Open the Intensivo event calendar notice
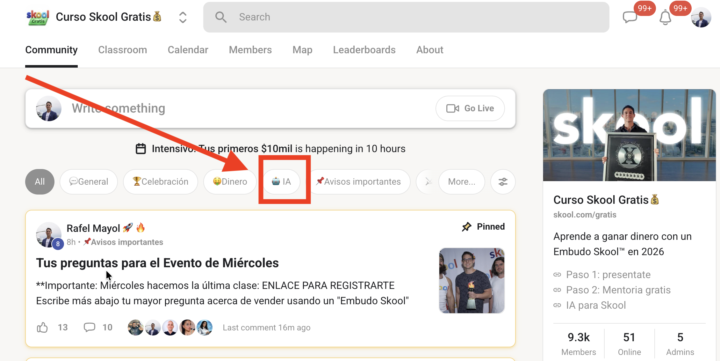The width and height of the screenshot is (720, 361). [x=270, y=149]
